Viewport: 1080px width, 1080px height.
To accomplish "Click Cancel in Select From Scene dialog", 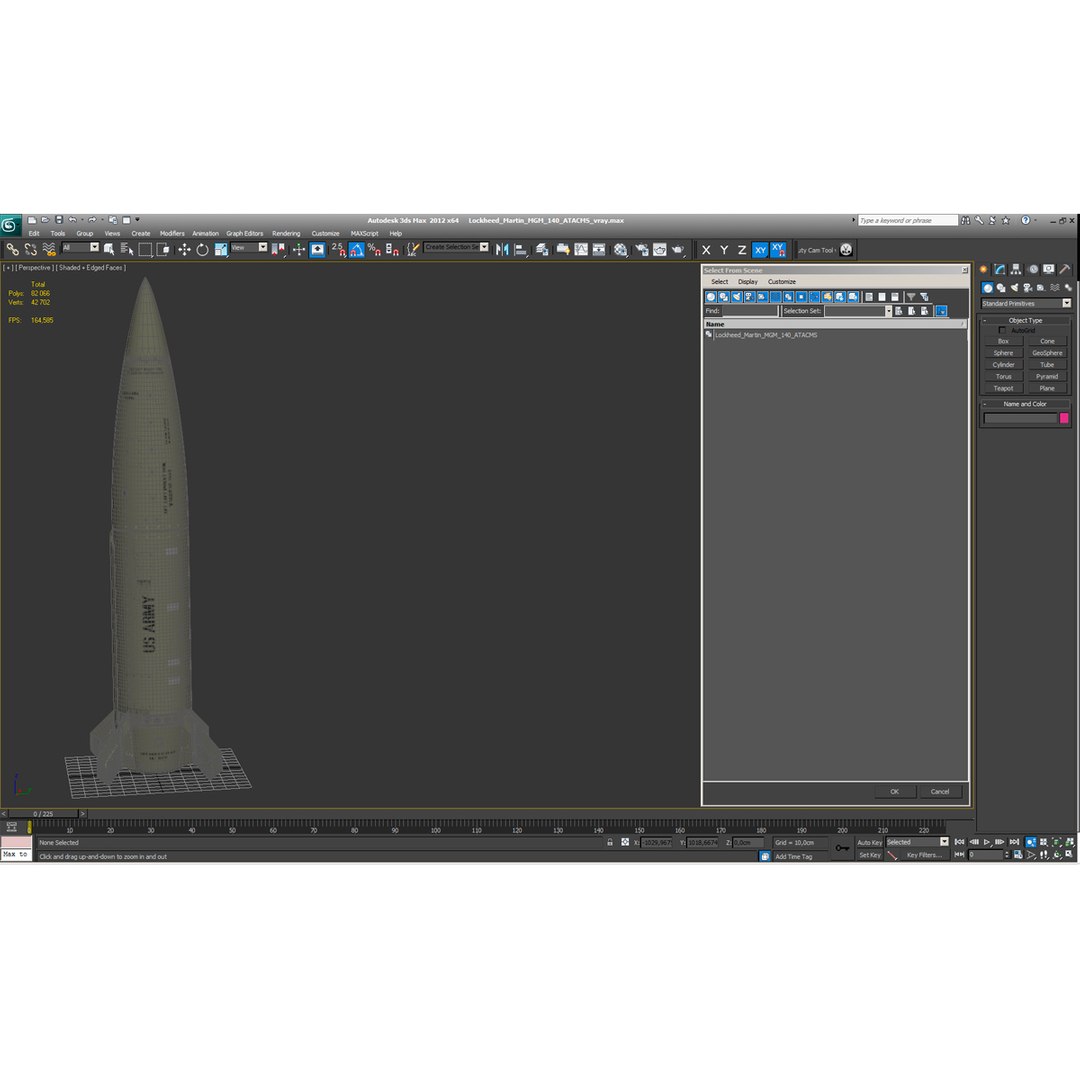I will coord(939,791).
